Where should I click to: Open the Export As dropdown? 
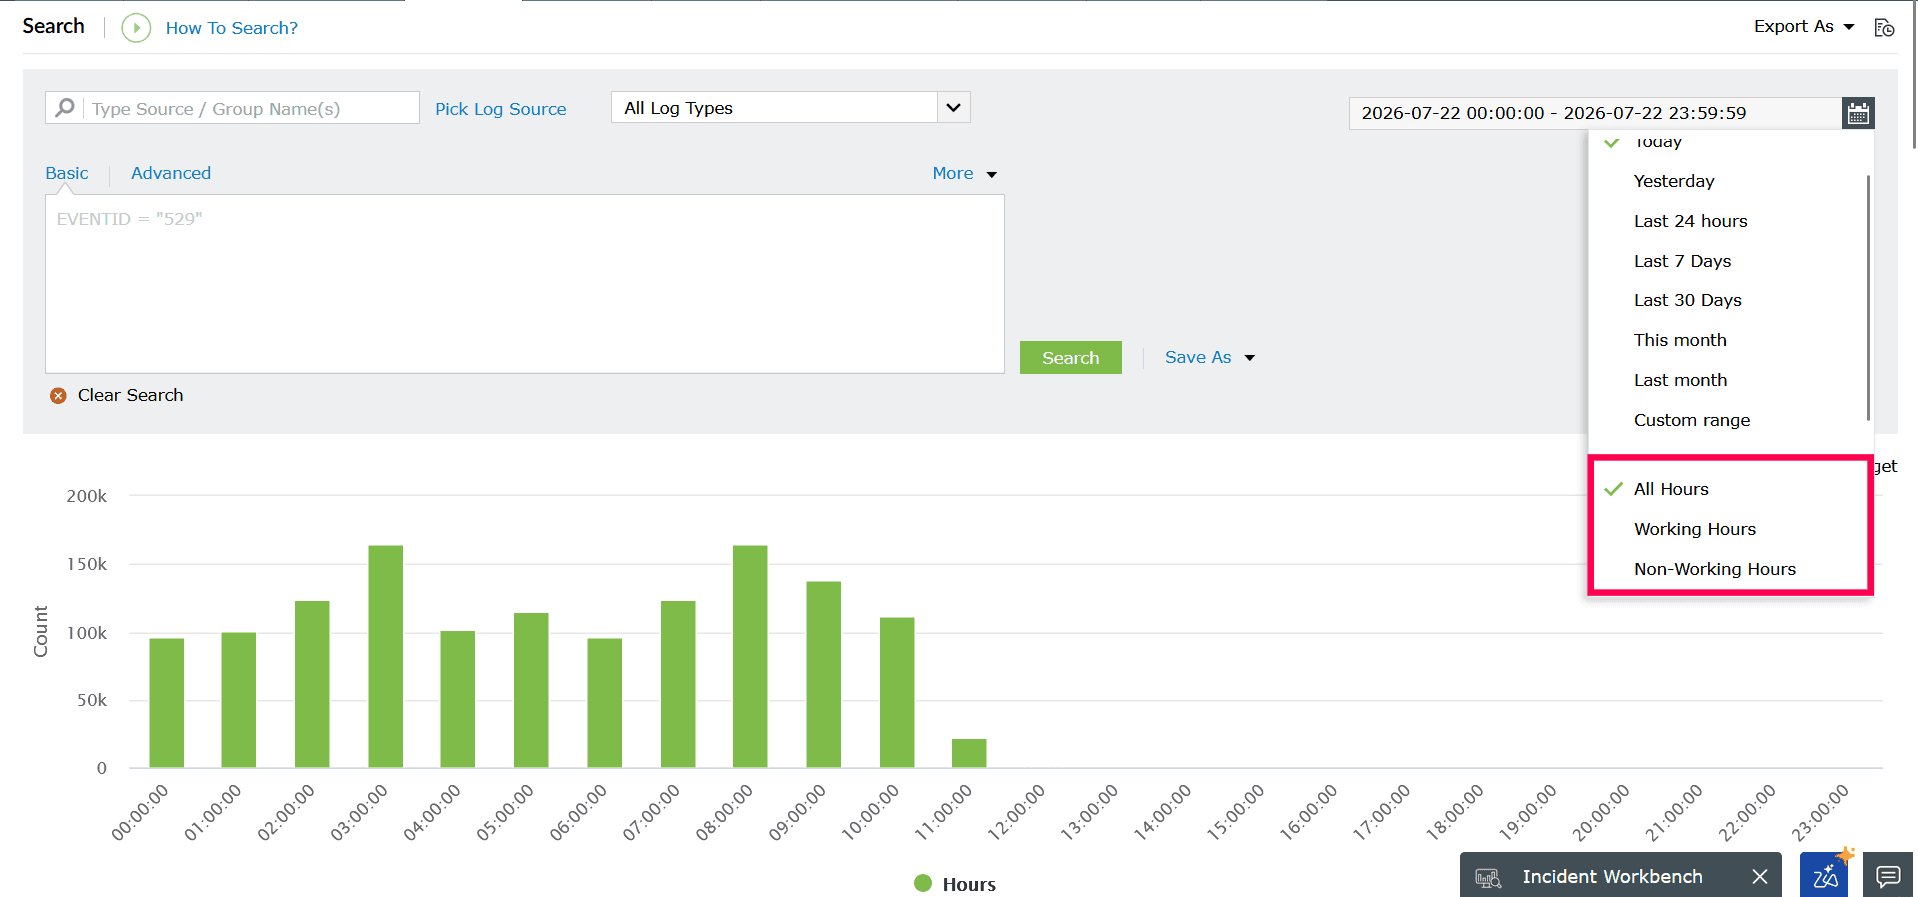click(1804, 26)
